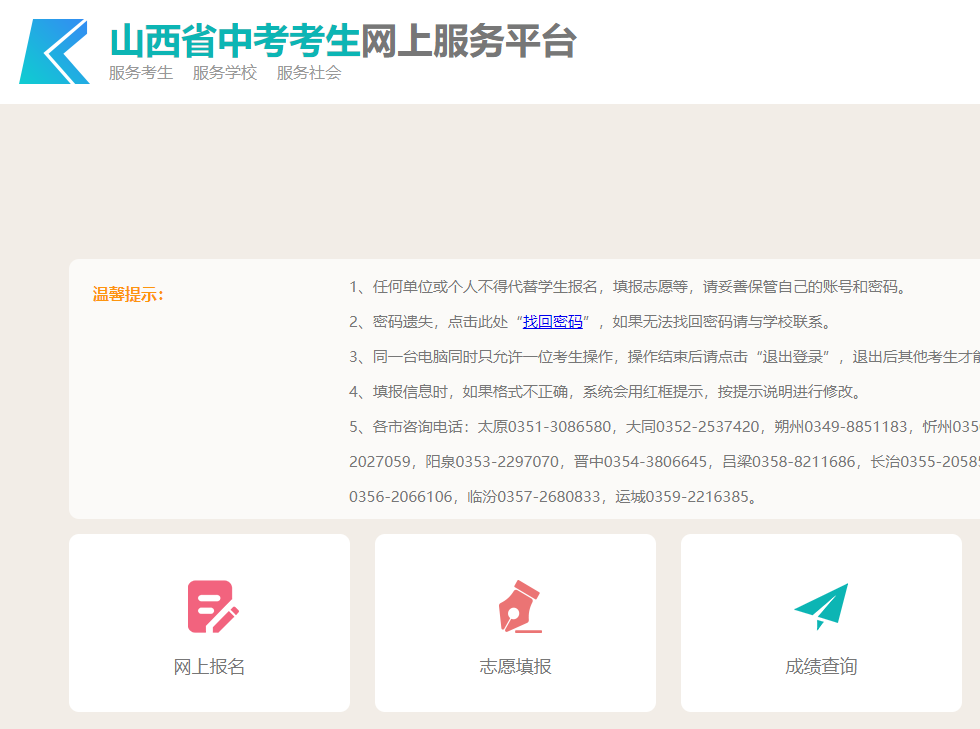Click the gray 网上服务平台 title text

click(468, 41)
